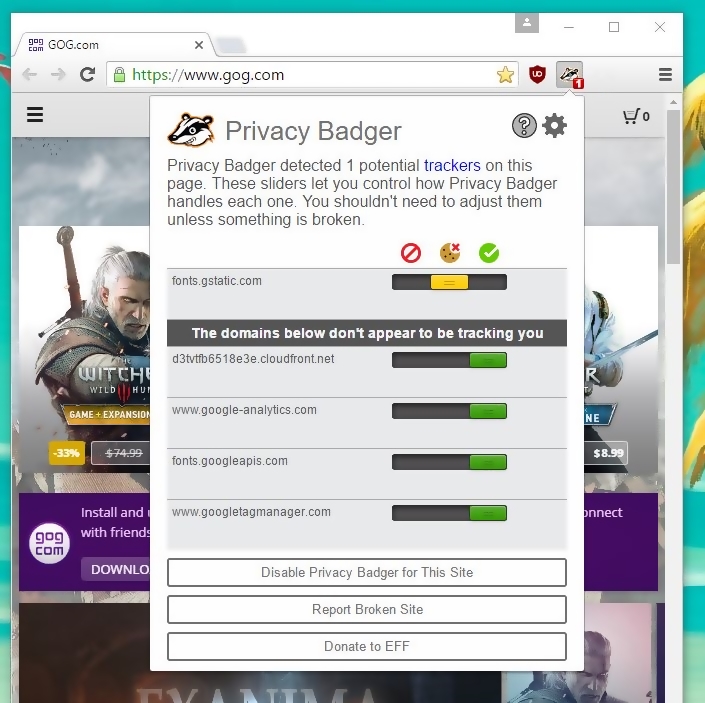Click d3tvtfb6518e3e.cloudfront.net domain name
This screenshot has width=705, height=703.
tap(253, 359)
